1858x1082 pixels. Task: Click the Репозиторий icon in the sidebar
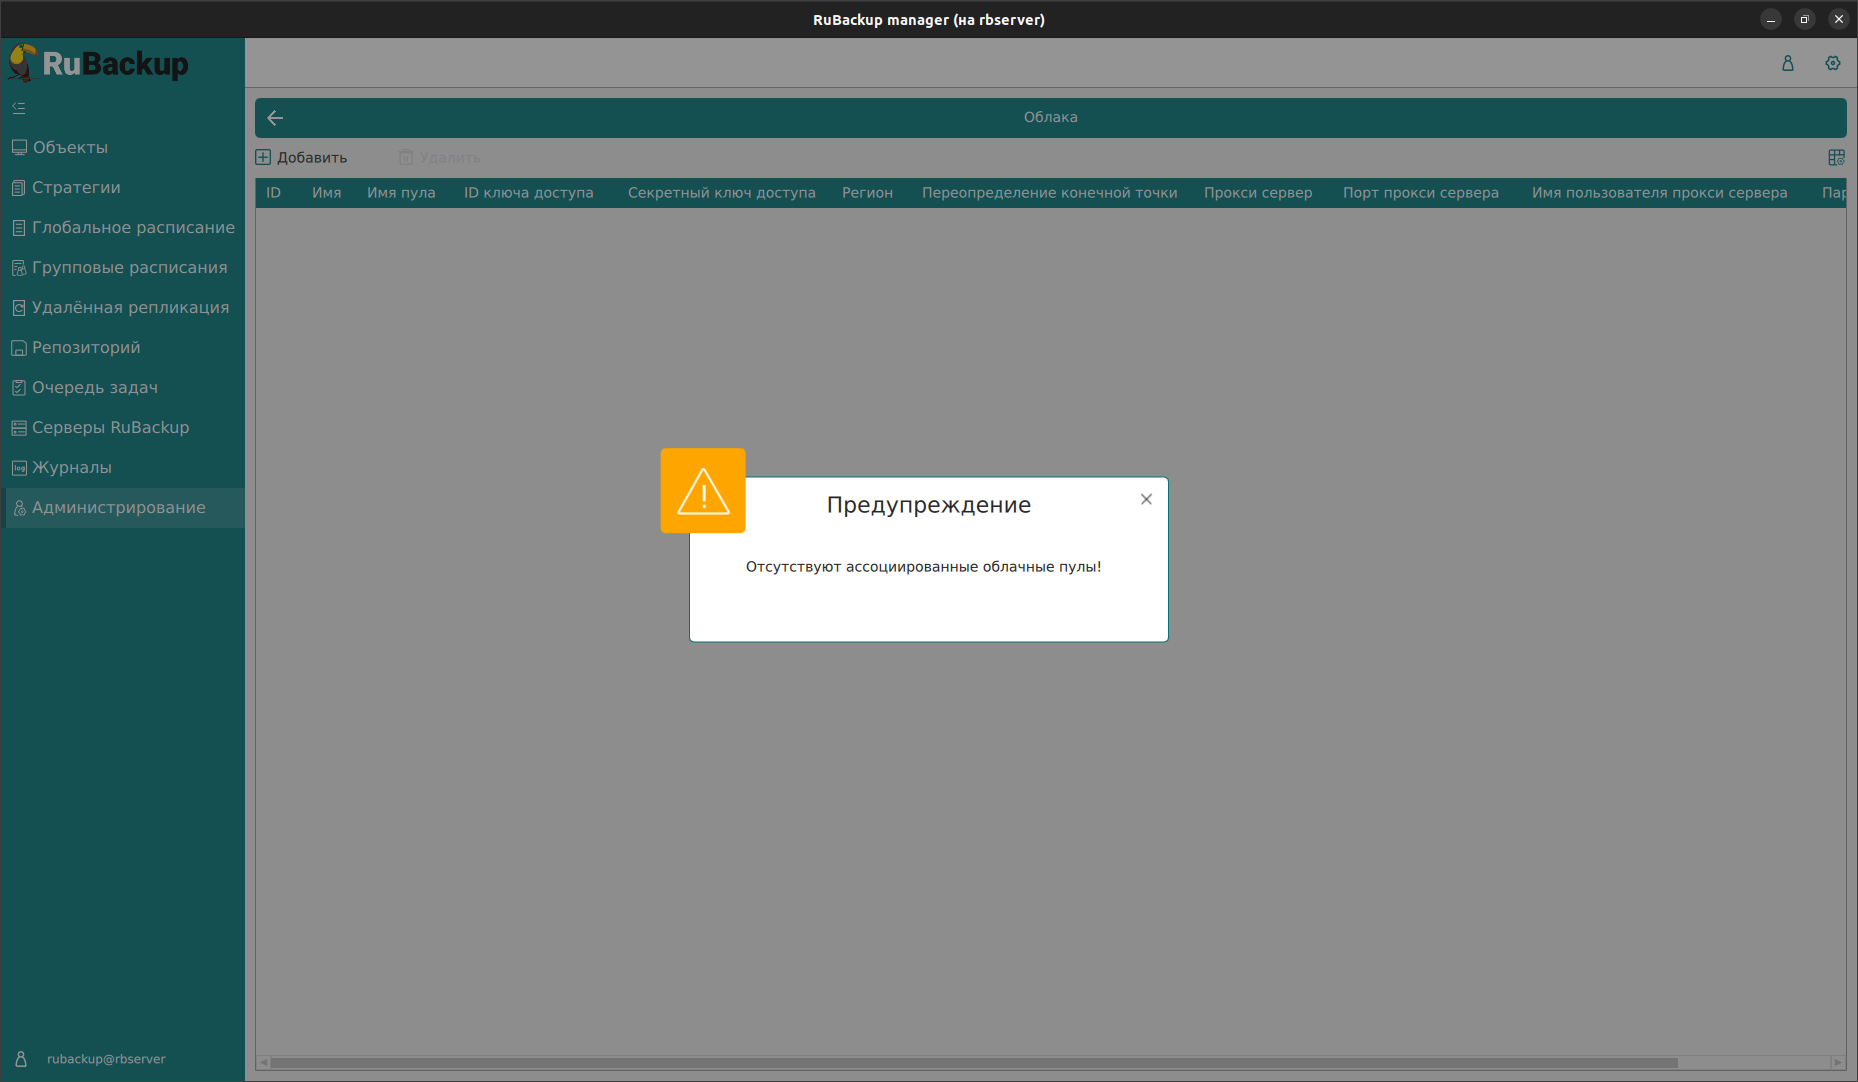(19, 348)
